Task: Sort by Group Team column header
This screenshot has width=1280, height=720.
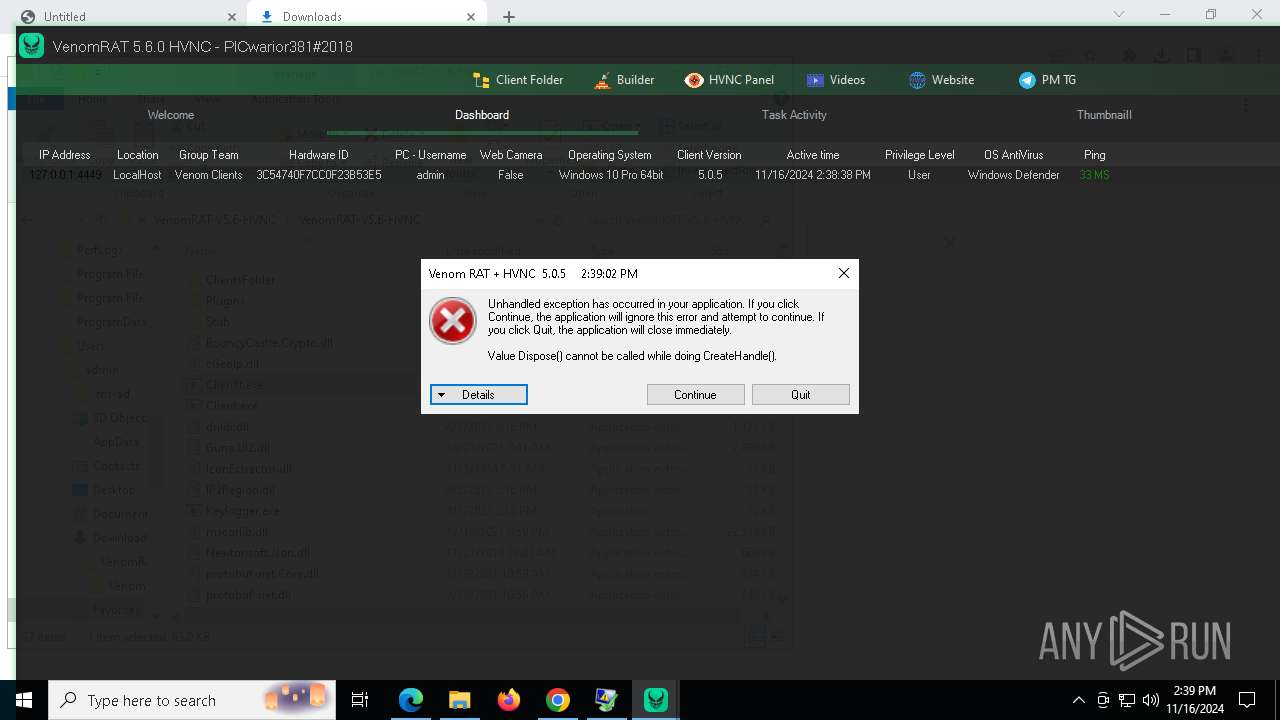Action: pyautogui.click(x=208, y=155)
